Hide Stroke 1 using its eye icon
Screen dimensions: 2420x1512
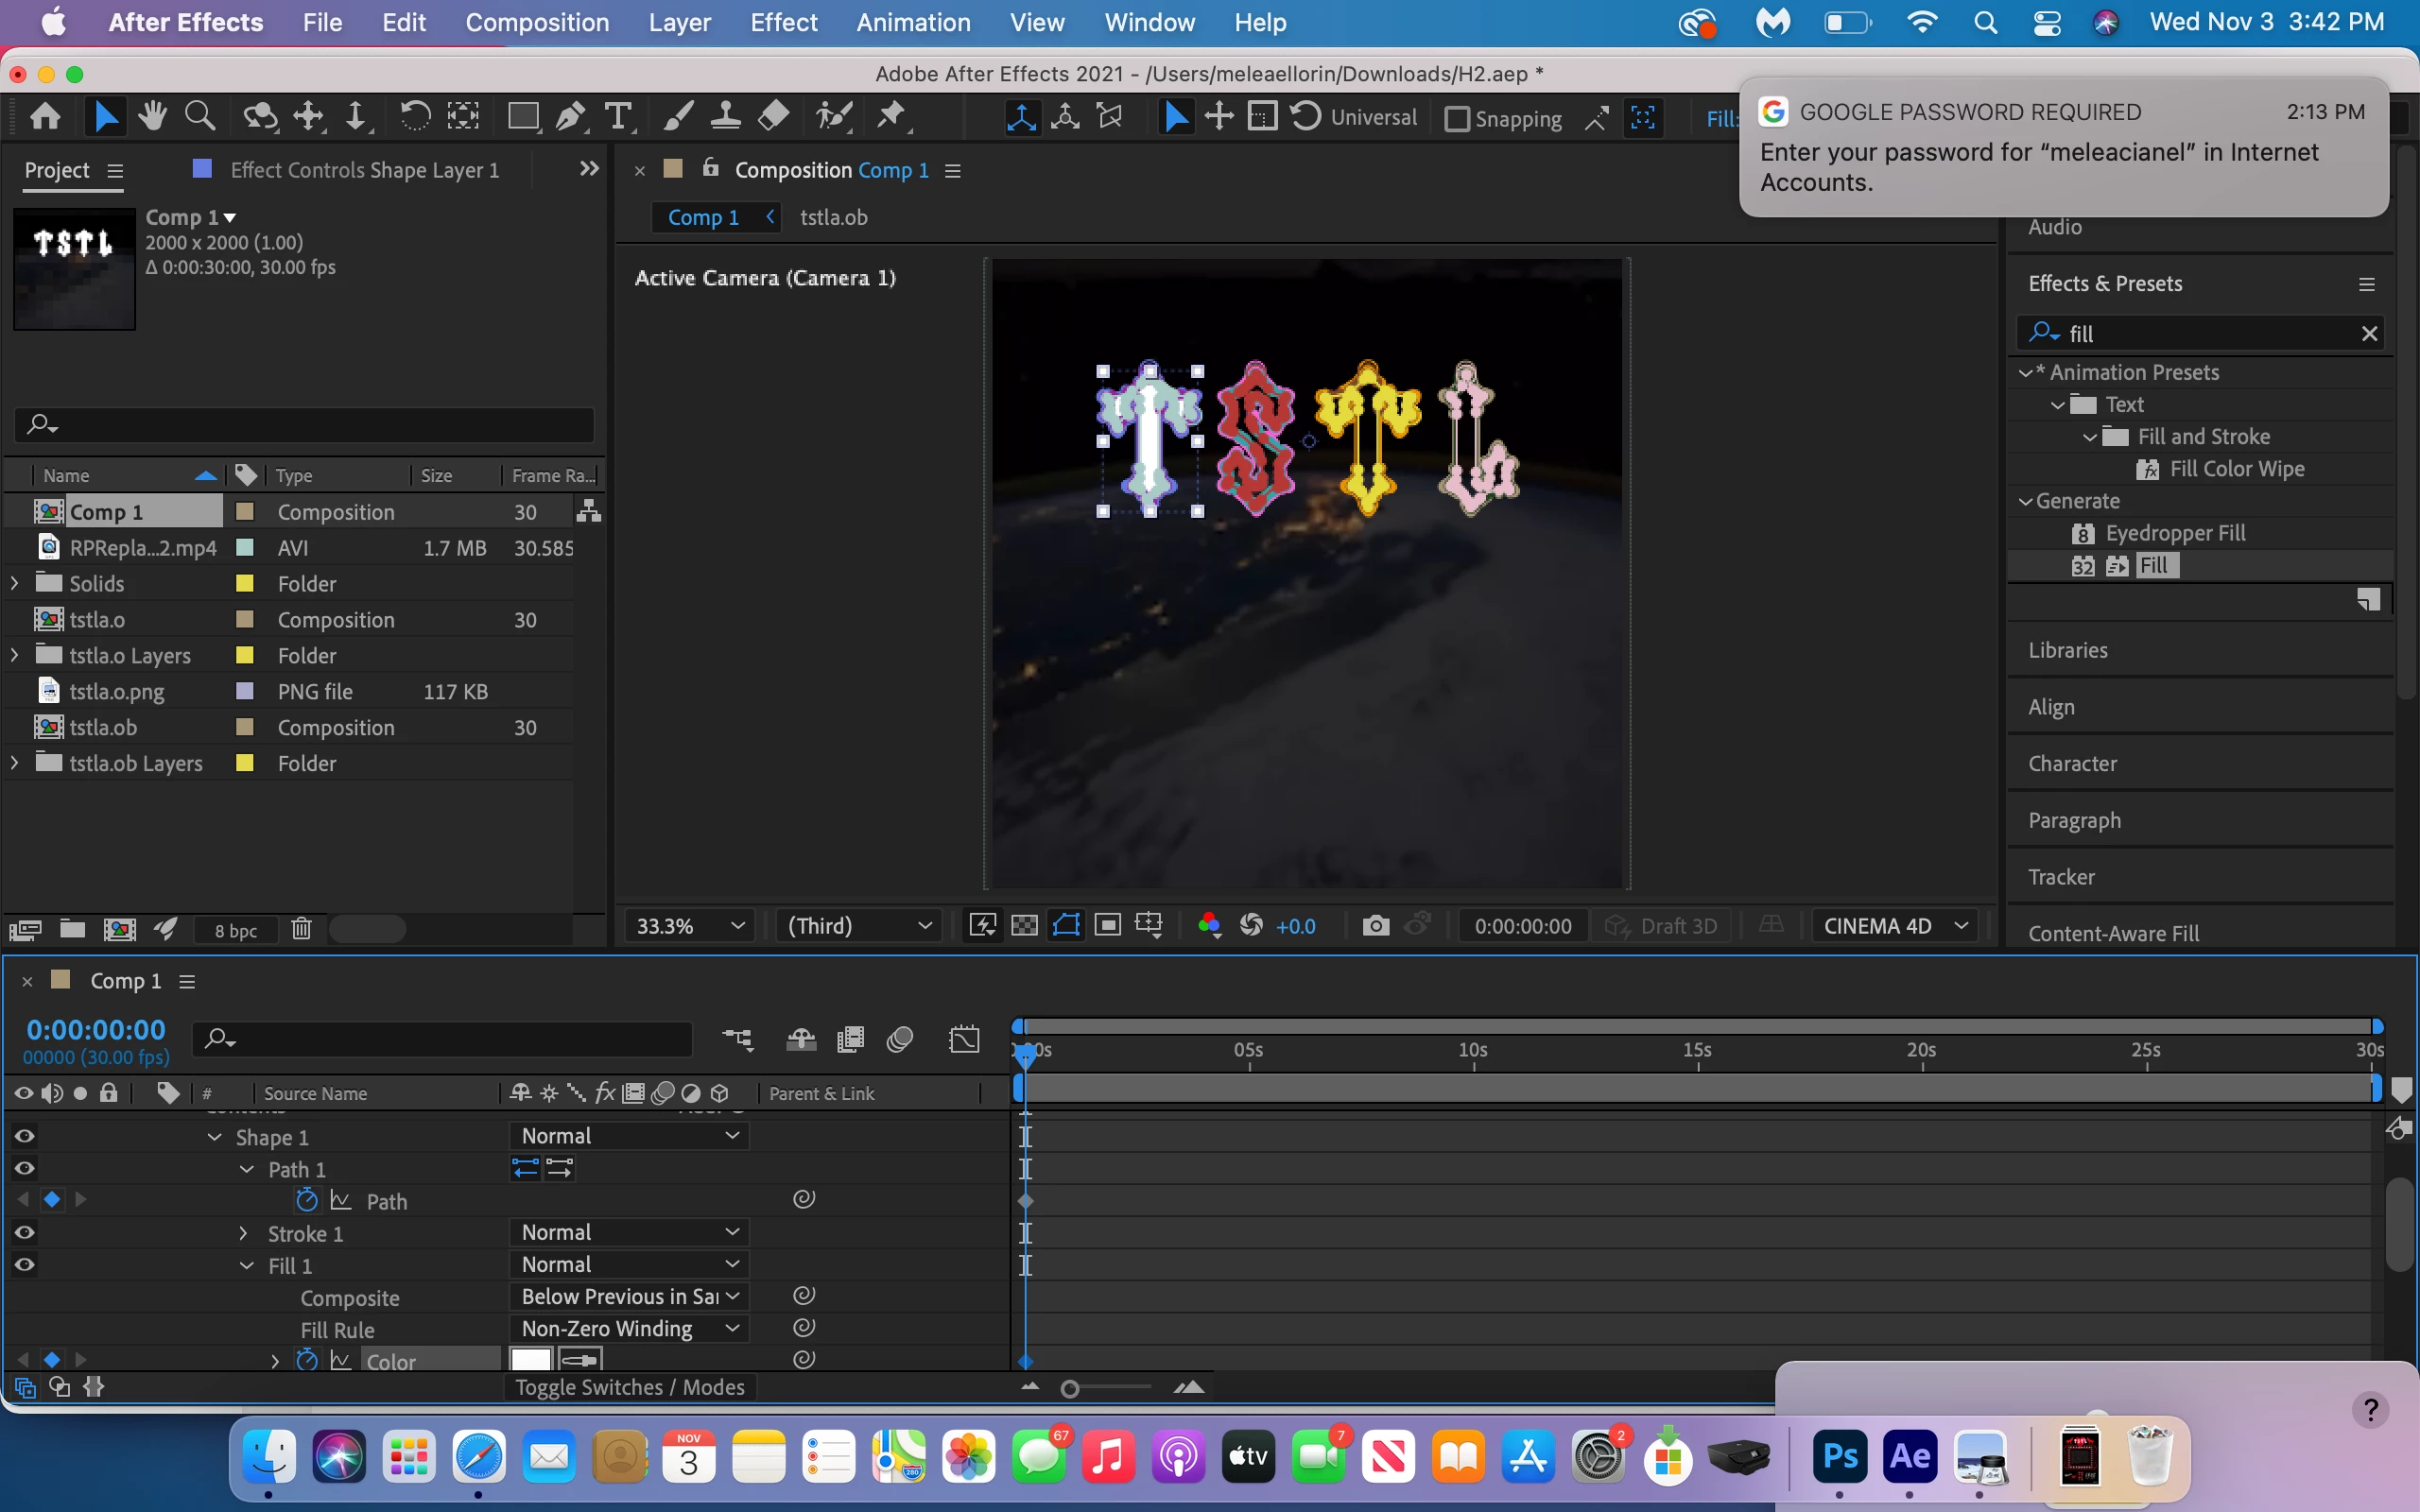25,1233
